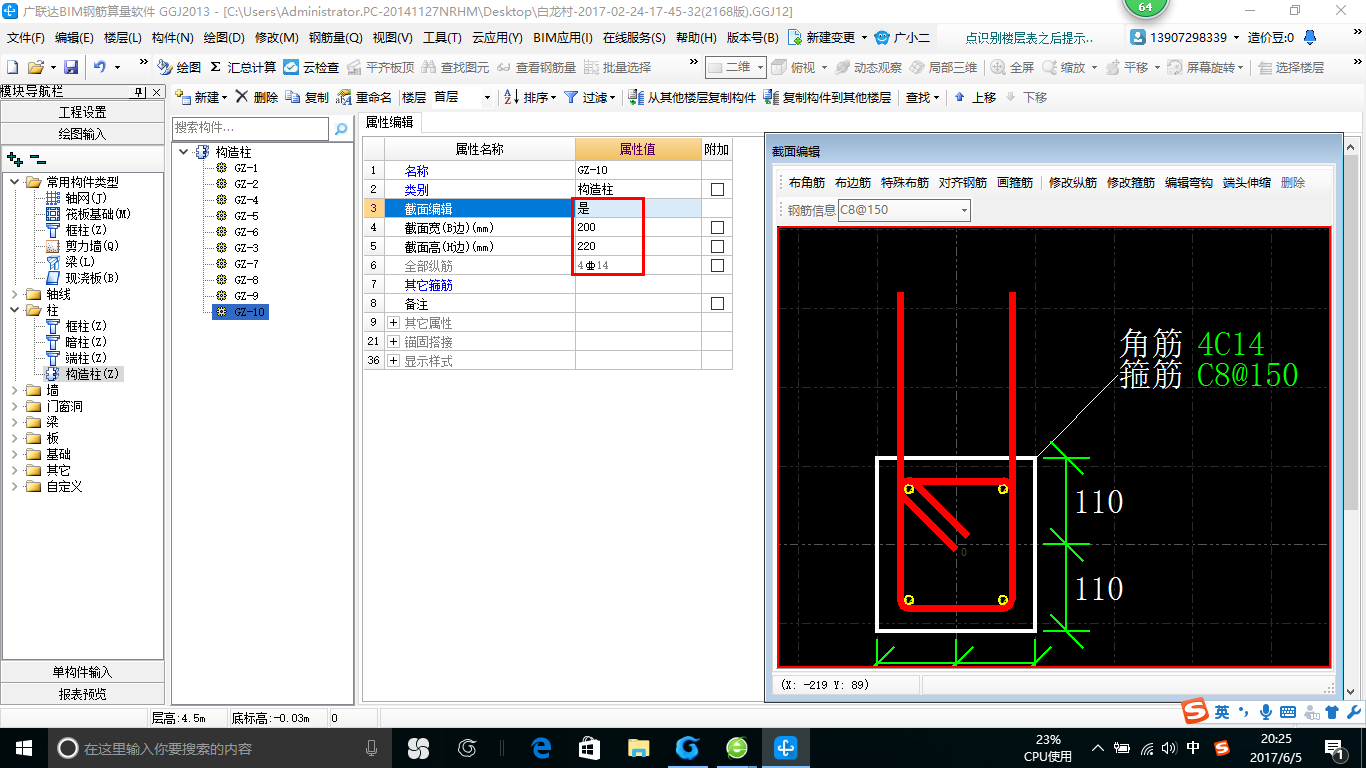Expand 锚固搭接 property group
The image size is (1366, 768).
(x=393, y=342)
